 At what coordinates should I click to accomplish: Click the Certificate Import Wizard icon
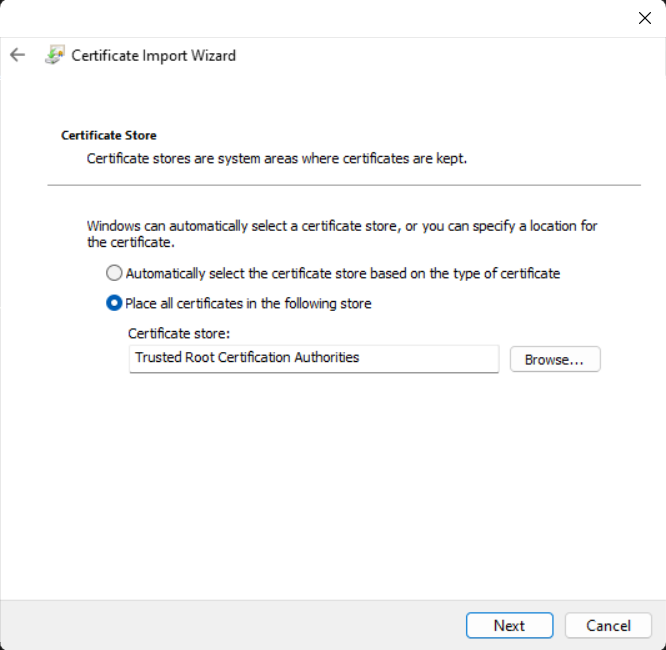pyautogui.click(x=55, y=55)
